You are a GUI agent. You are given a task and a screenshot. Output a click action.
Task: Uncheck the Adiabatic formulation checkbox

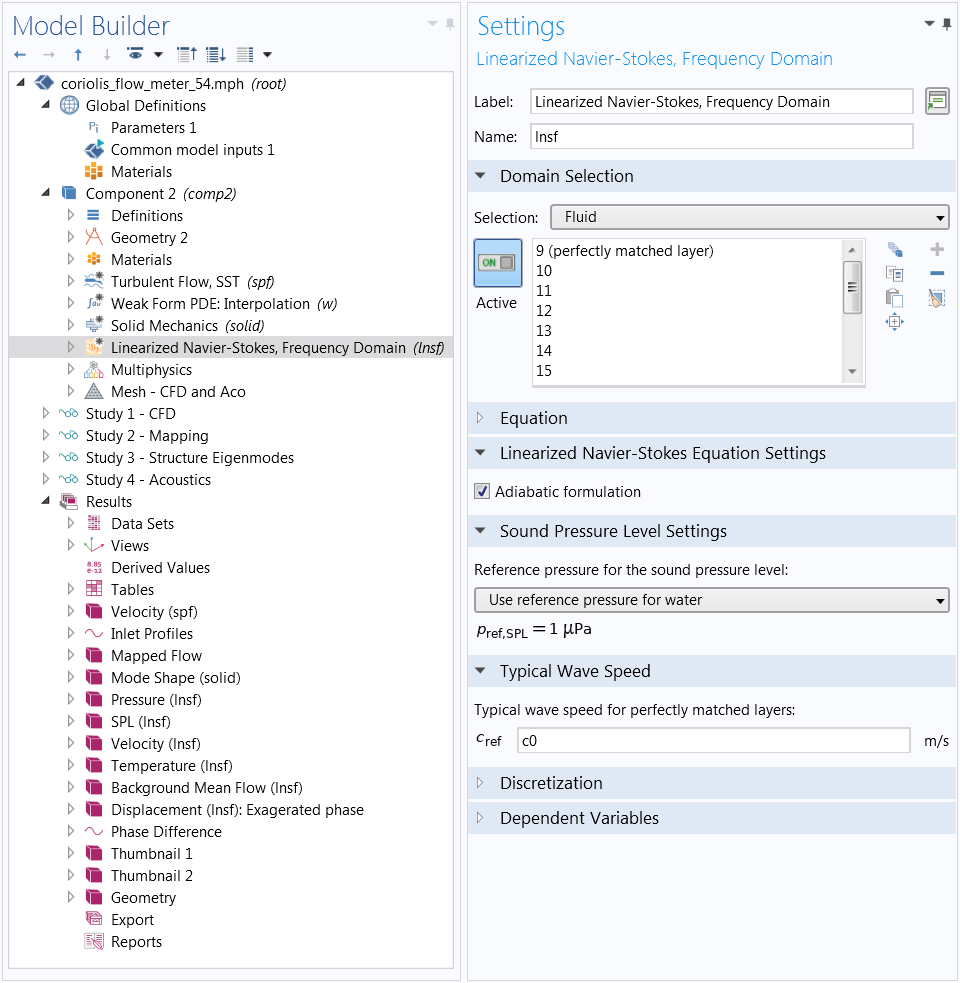[x=482, y=492]
